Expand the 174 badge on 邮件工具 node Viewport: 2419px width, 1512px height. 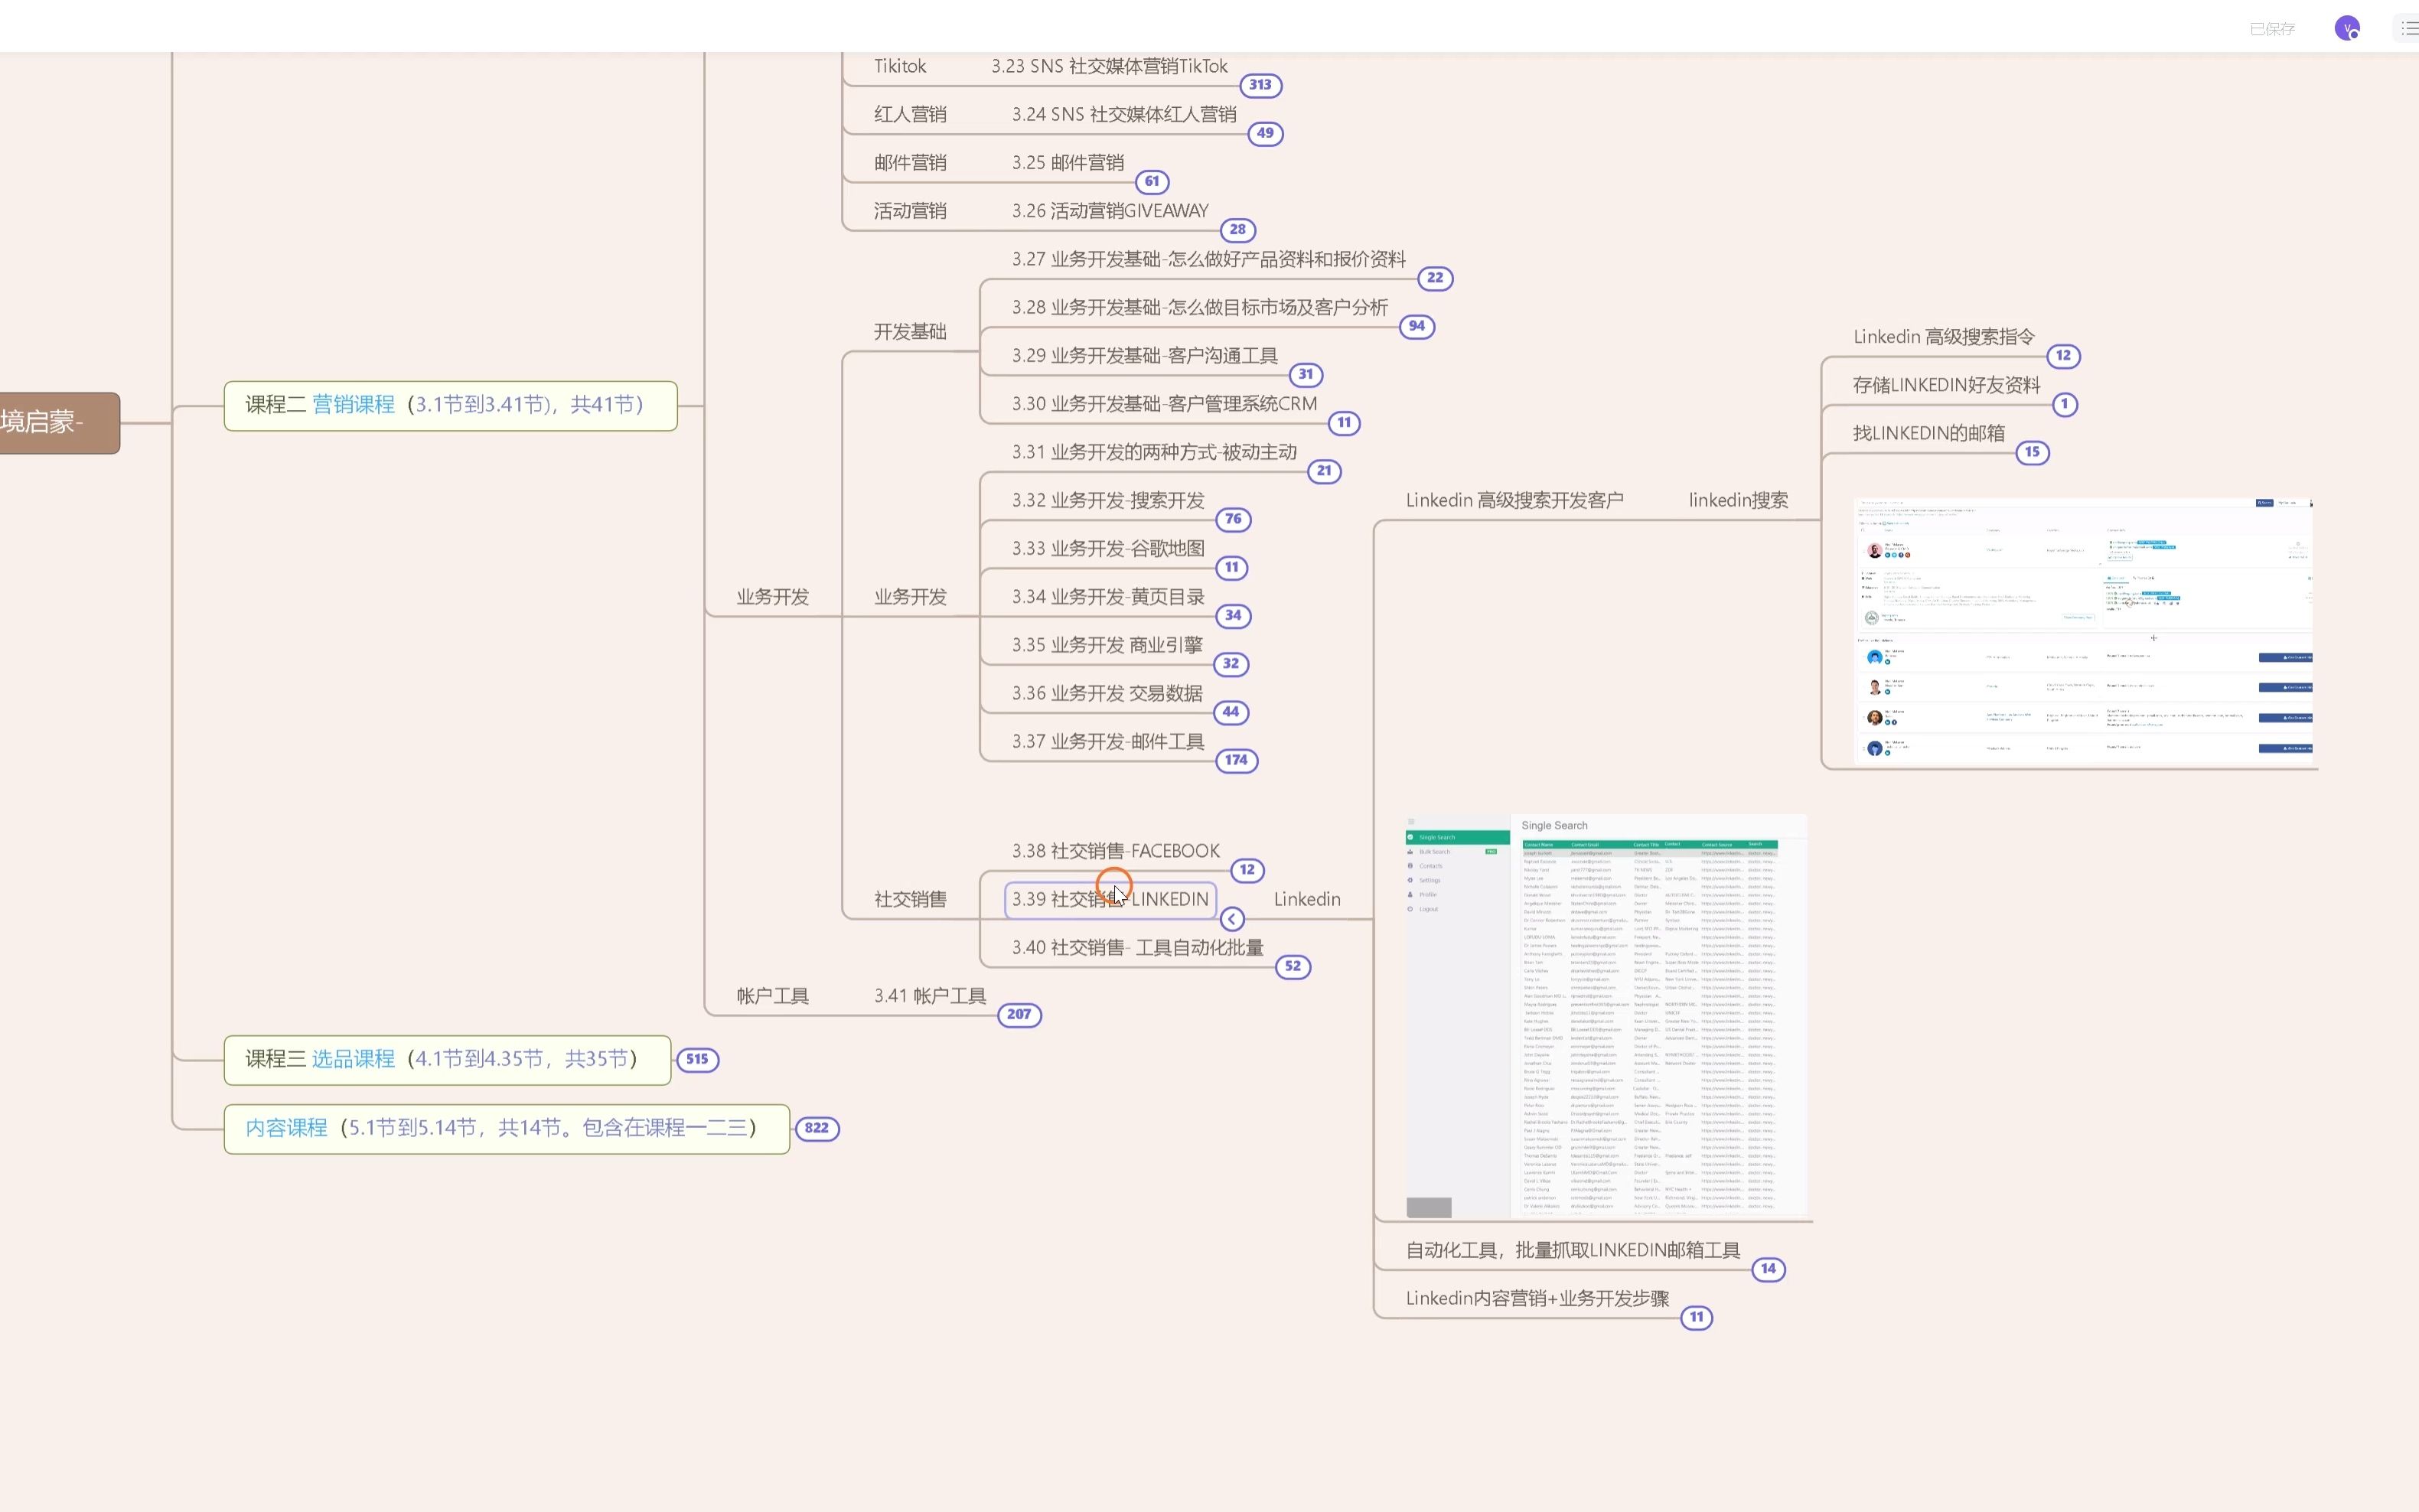pyautogui.click(x=1236, y=760)
